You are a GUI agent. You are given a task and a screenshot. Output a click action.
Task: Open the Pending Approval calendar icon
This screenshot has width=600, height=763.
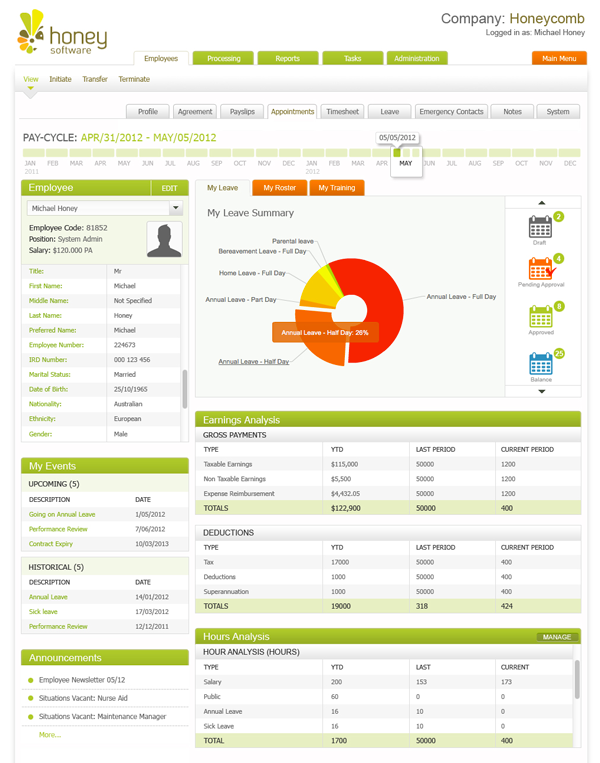pyautogui.click(x=540, y=269)
